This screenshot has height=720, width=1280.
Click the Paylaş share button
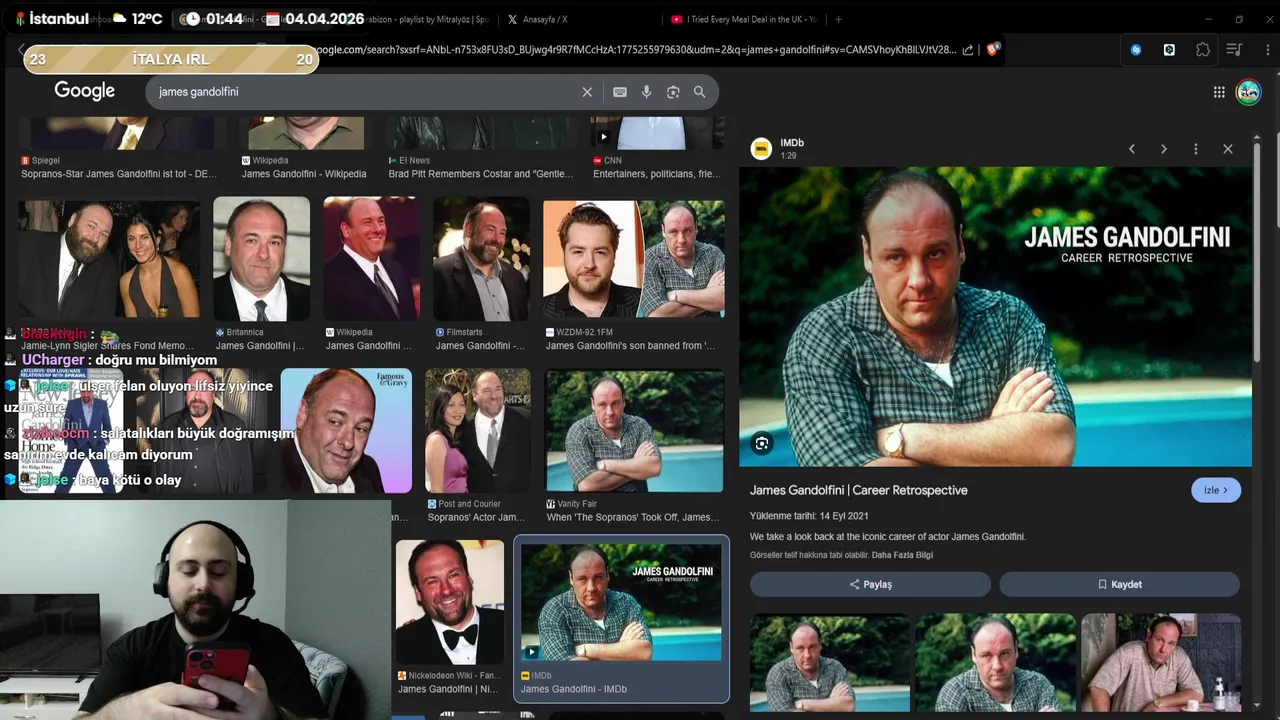[870, 584]
